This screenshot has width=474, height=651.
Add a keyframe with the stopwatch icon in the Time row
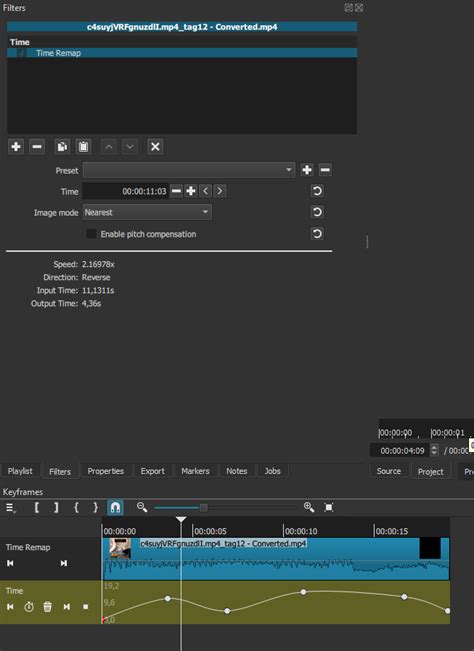point(29,607)
